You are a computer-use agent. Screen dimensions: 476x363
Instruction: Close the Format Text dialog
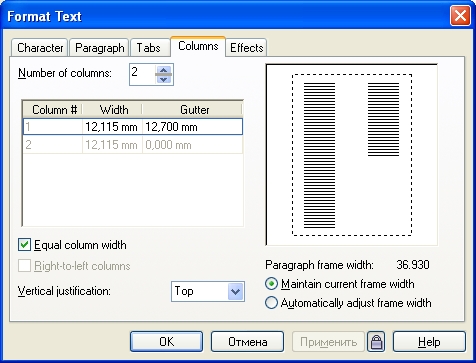click(460, 16)
